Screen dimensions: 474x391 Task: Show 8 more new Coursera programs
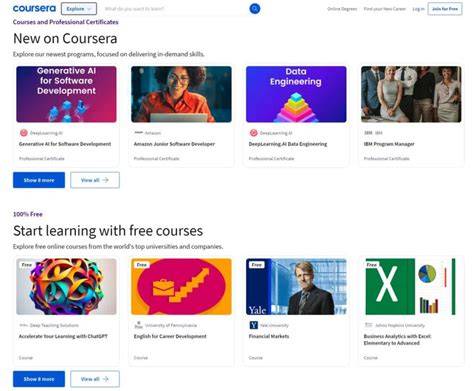39,180
